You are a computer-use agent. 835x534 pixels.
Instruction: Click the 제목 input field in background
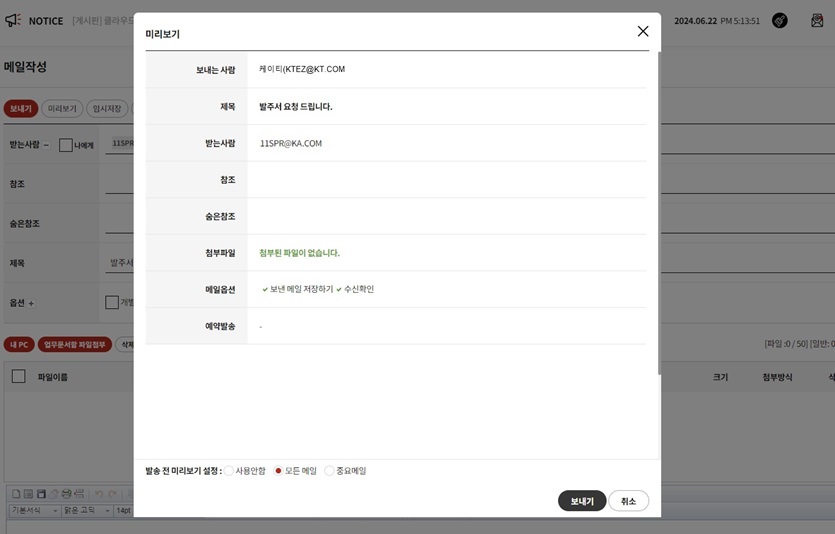(x=119, y=263)
